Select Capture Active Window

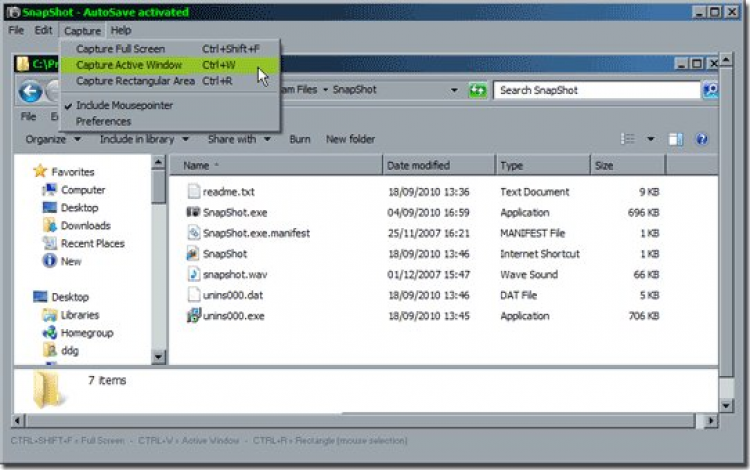[x=168, y=65]
